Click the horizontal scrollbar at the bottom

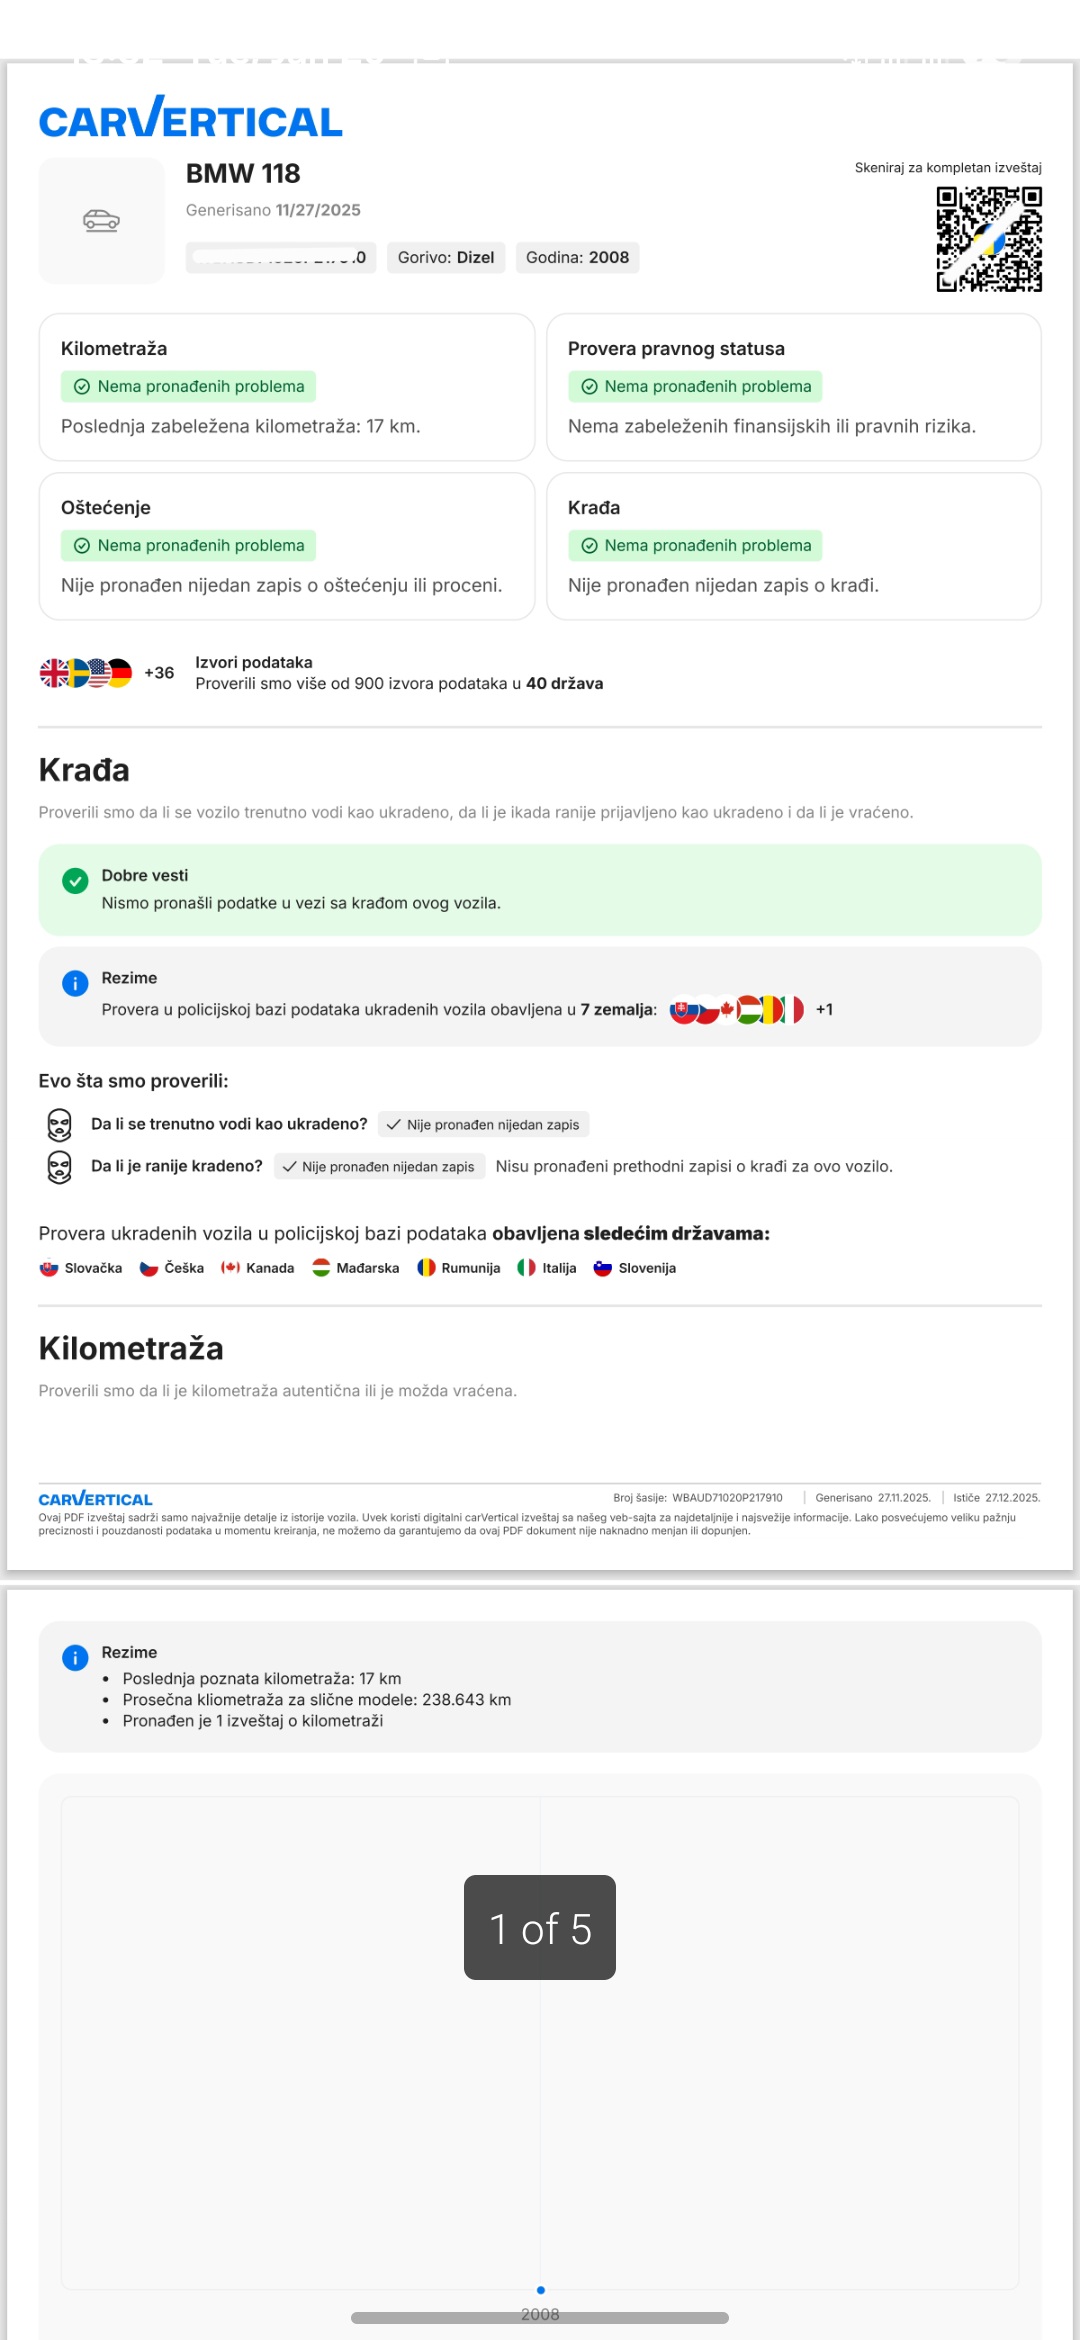point(540,2318)
